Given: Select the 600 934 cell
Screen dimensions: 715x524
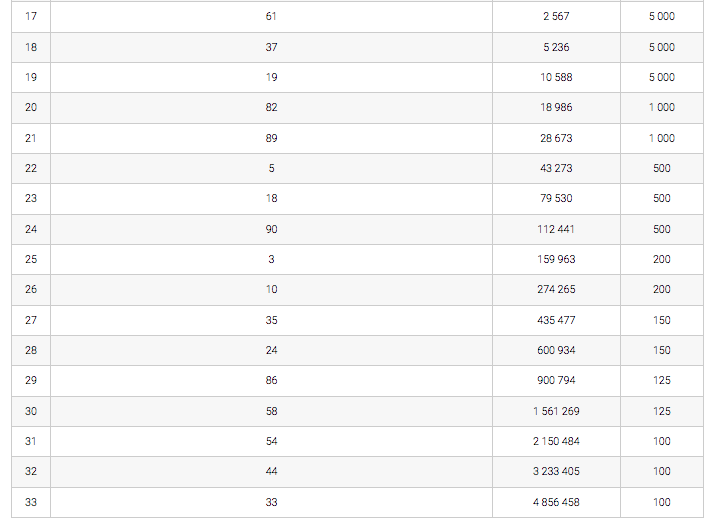Looking at the screenshot, I should (x=556, y=350).
